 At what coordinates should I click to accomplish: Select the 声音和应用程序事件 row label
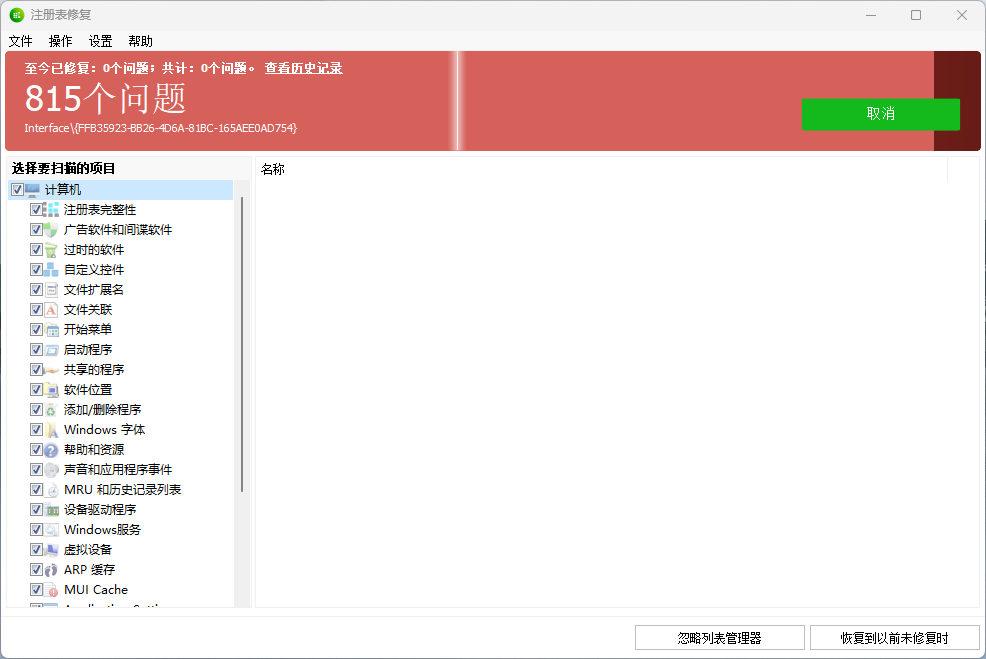tap(118, 470)
